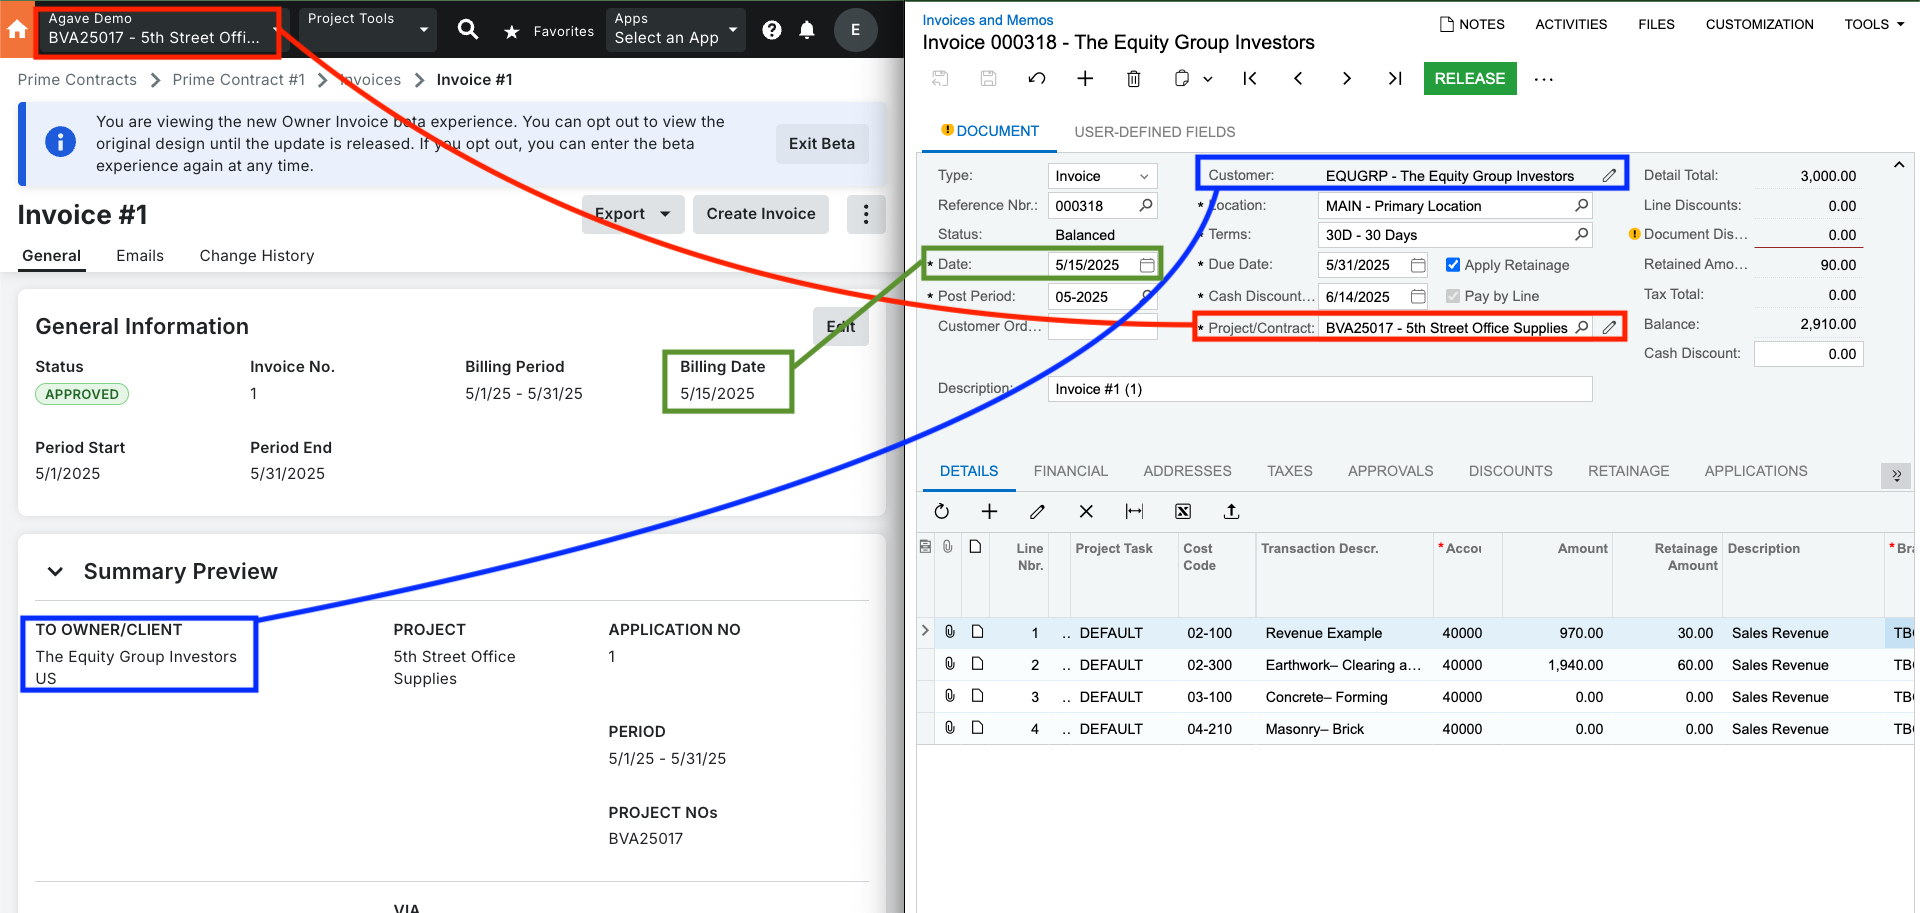Open the three-dot menu beside Create Invoice
1920x913 pixels.
(866, 214)
